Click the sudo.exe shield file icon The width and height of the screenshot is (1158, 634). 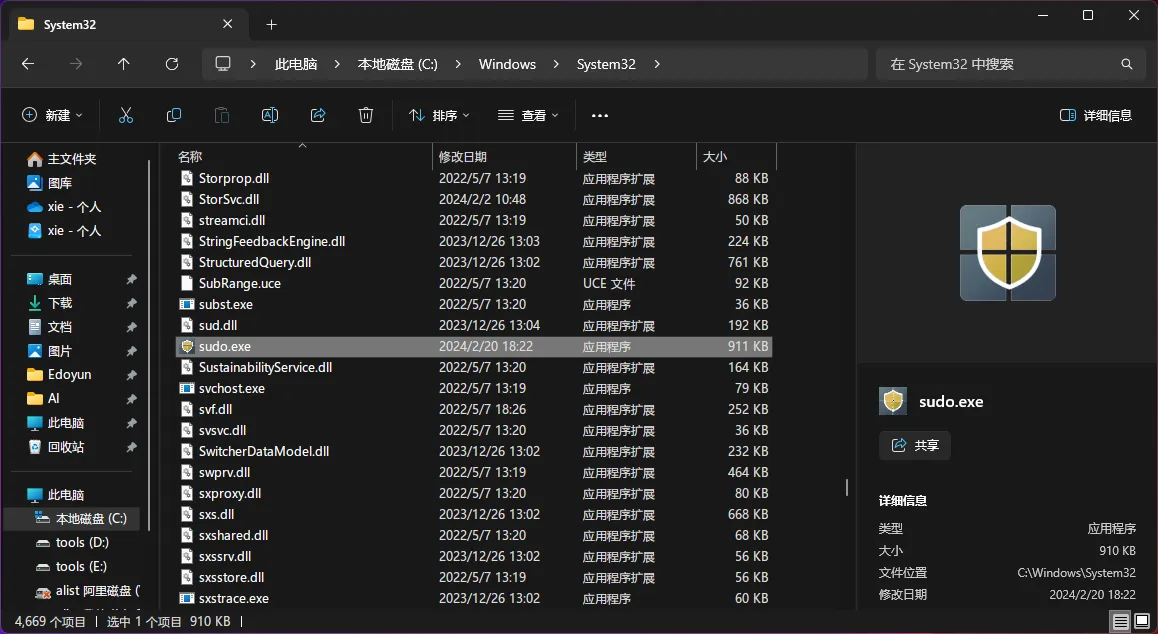(188, 347)
